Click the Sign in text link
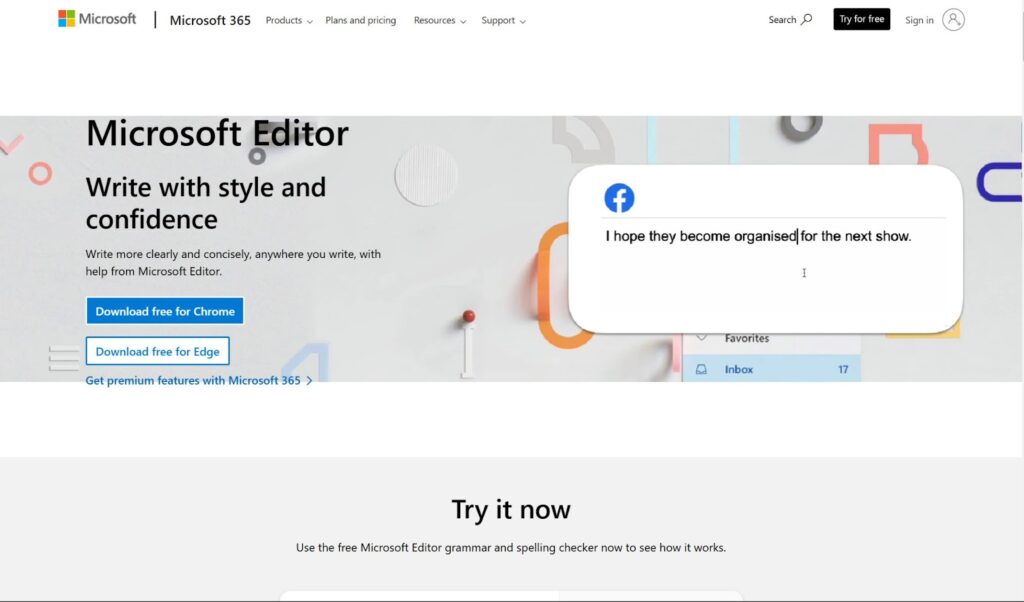 pos(919,20)
